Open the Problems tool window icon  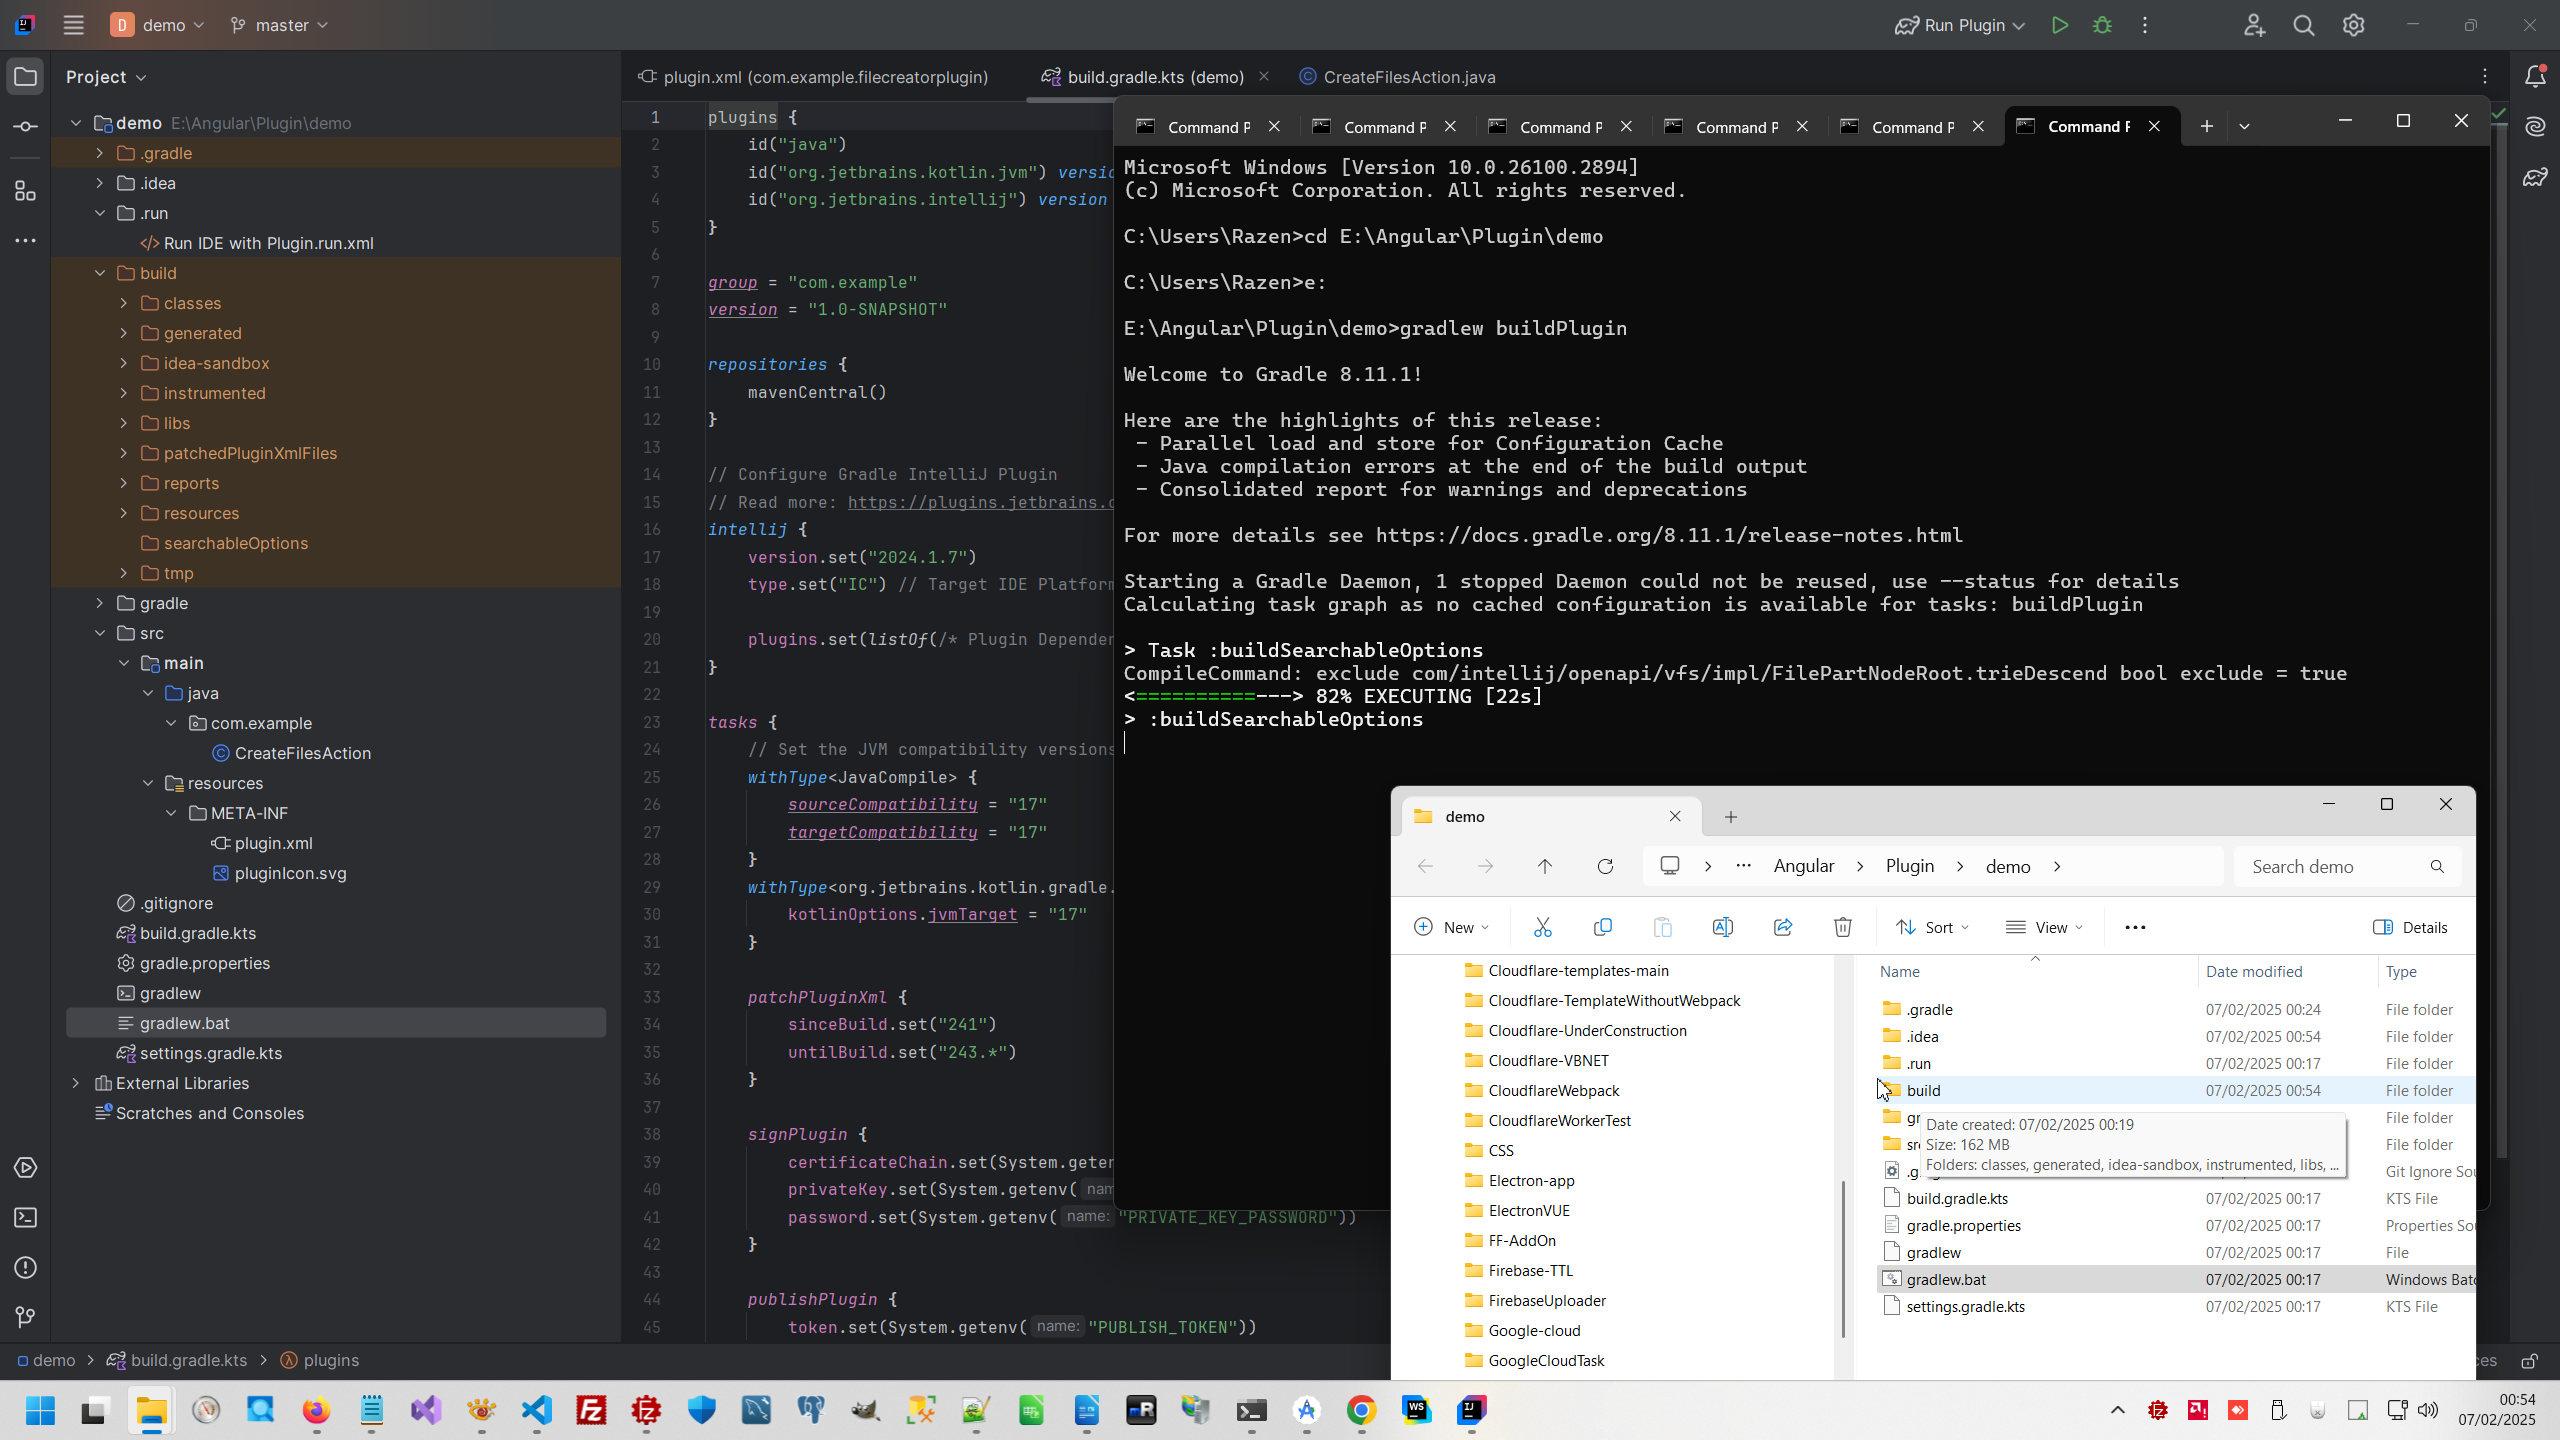(x=26, y=1268)
